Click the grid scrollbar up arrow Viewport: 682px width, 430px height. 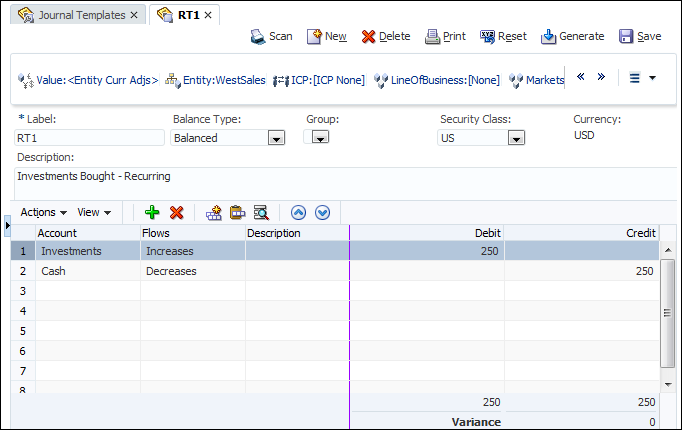point(668,250)
